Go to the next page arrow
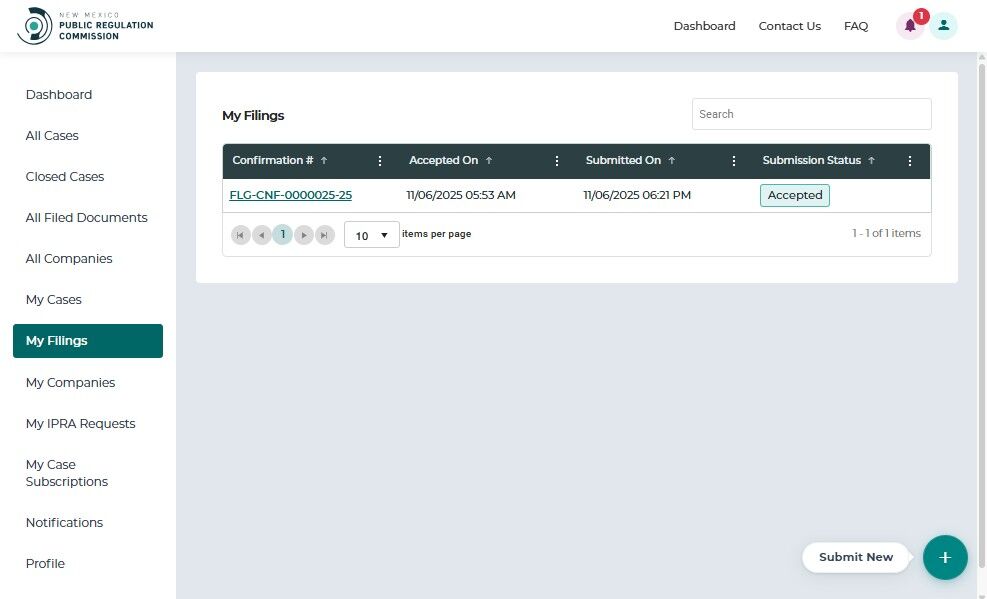The image size is (987, 599). tap(304, 235)
